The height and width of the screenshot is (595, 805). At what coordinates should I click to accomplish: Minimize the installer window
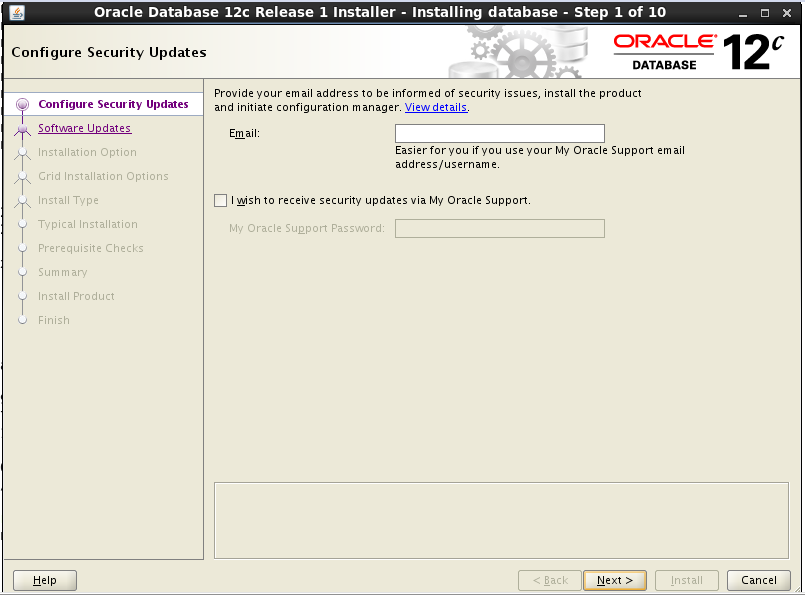tap(743, 14)
